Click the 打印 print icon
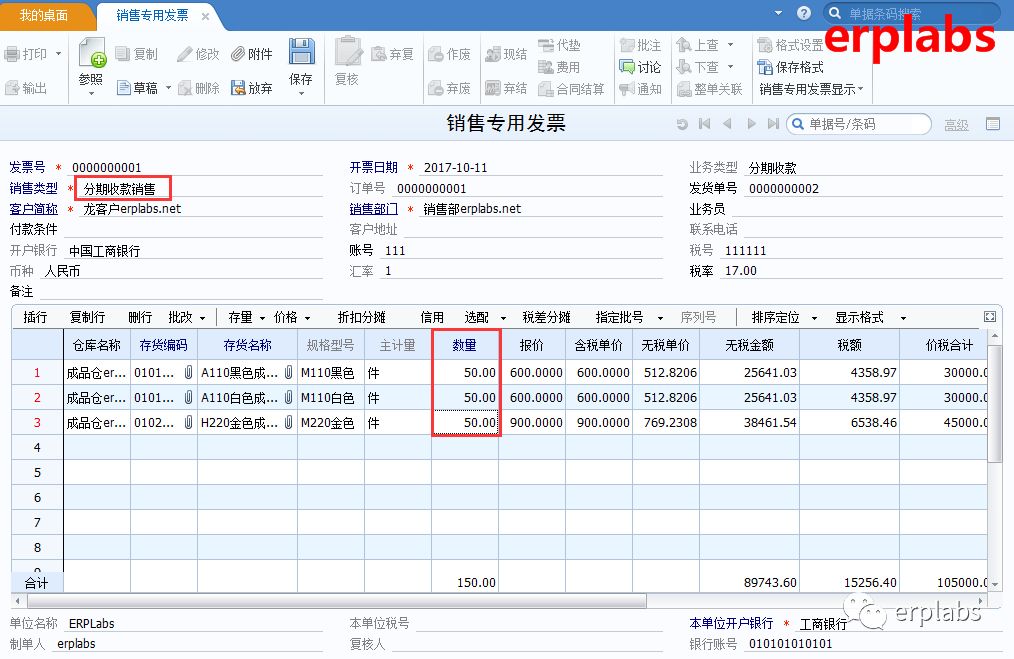Viewport: 1014px width, 659px height. tap(12, 54)
